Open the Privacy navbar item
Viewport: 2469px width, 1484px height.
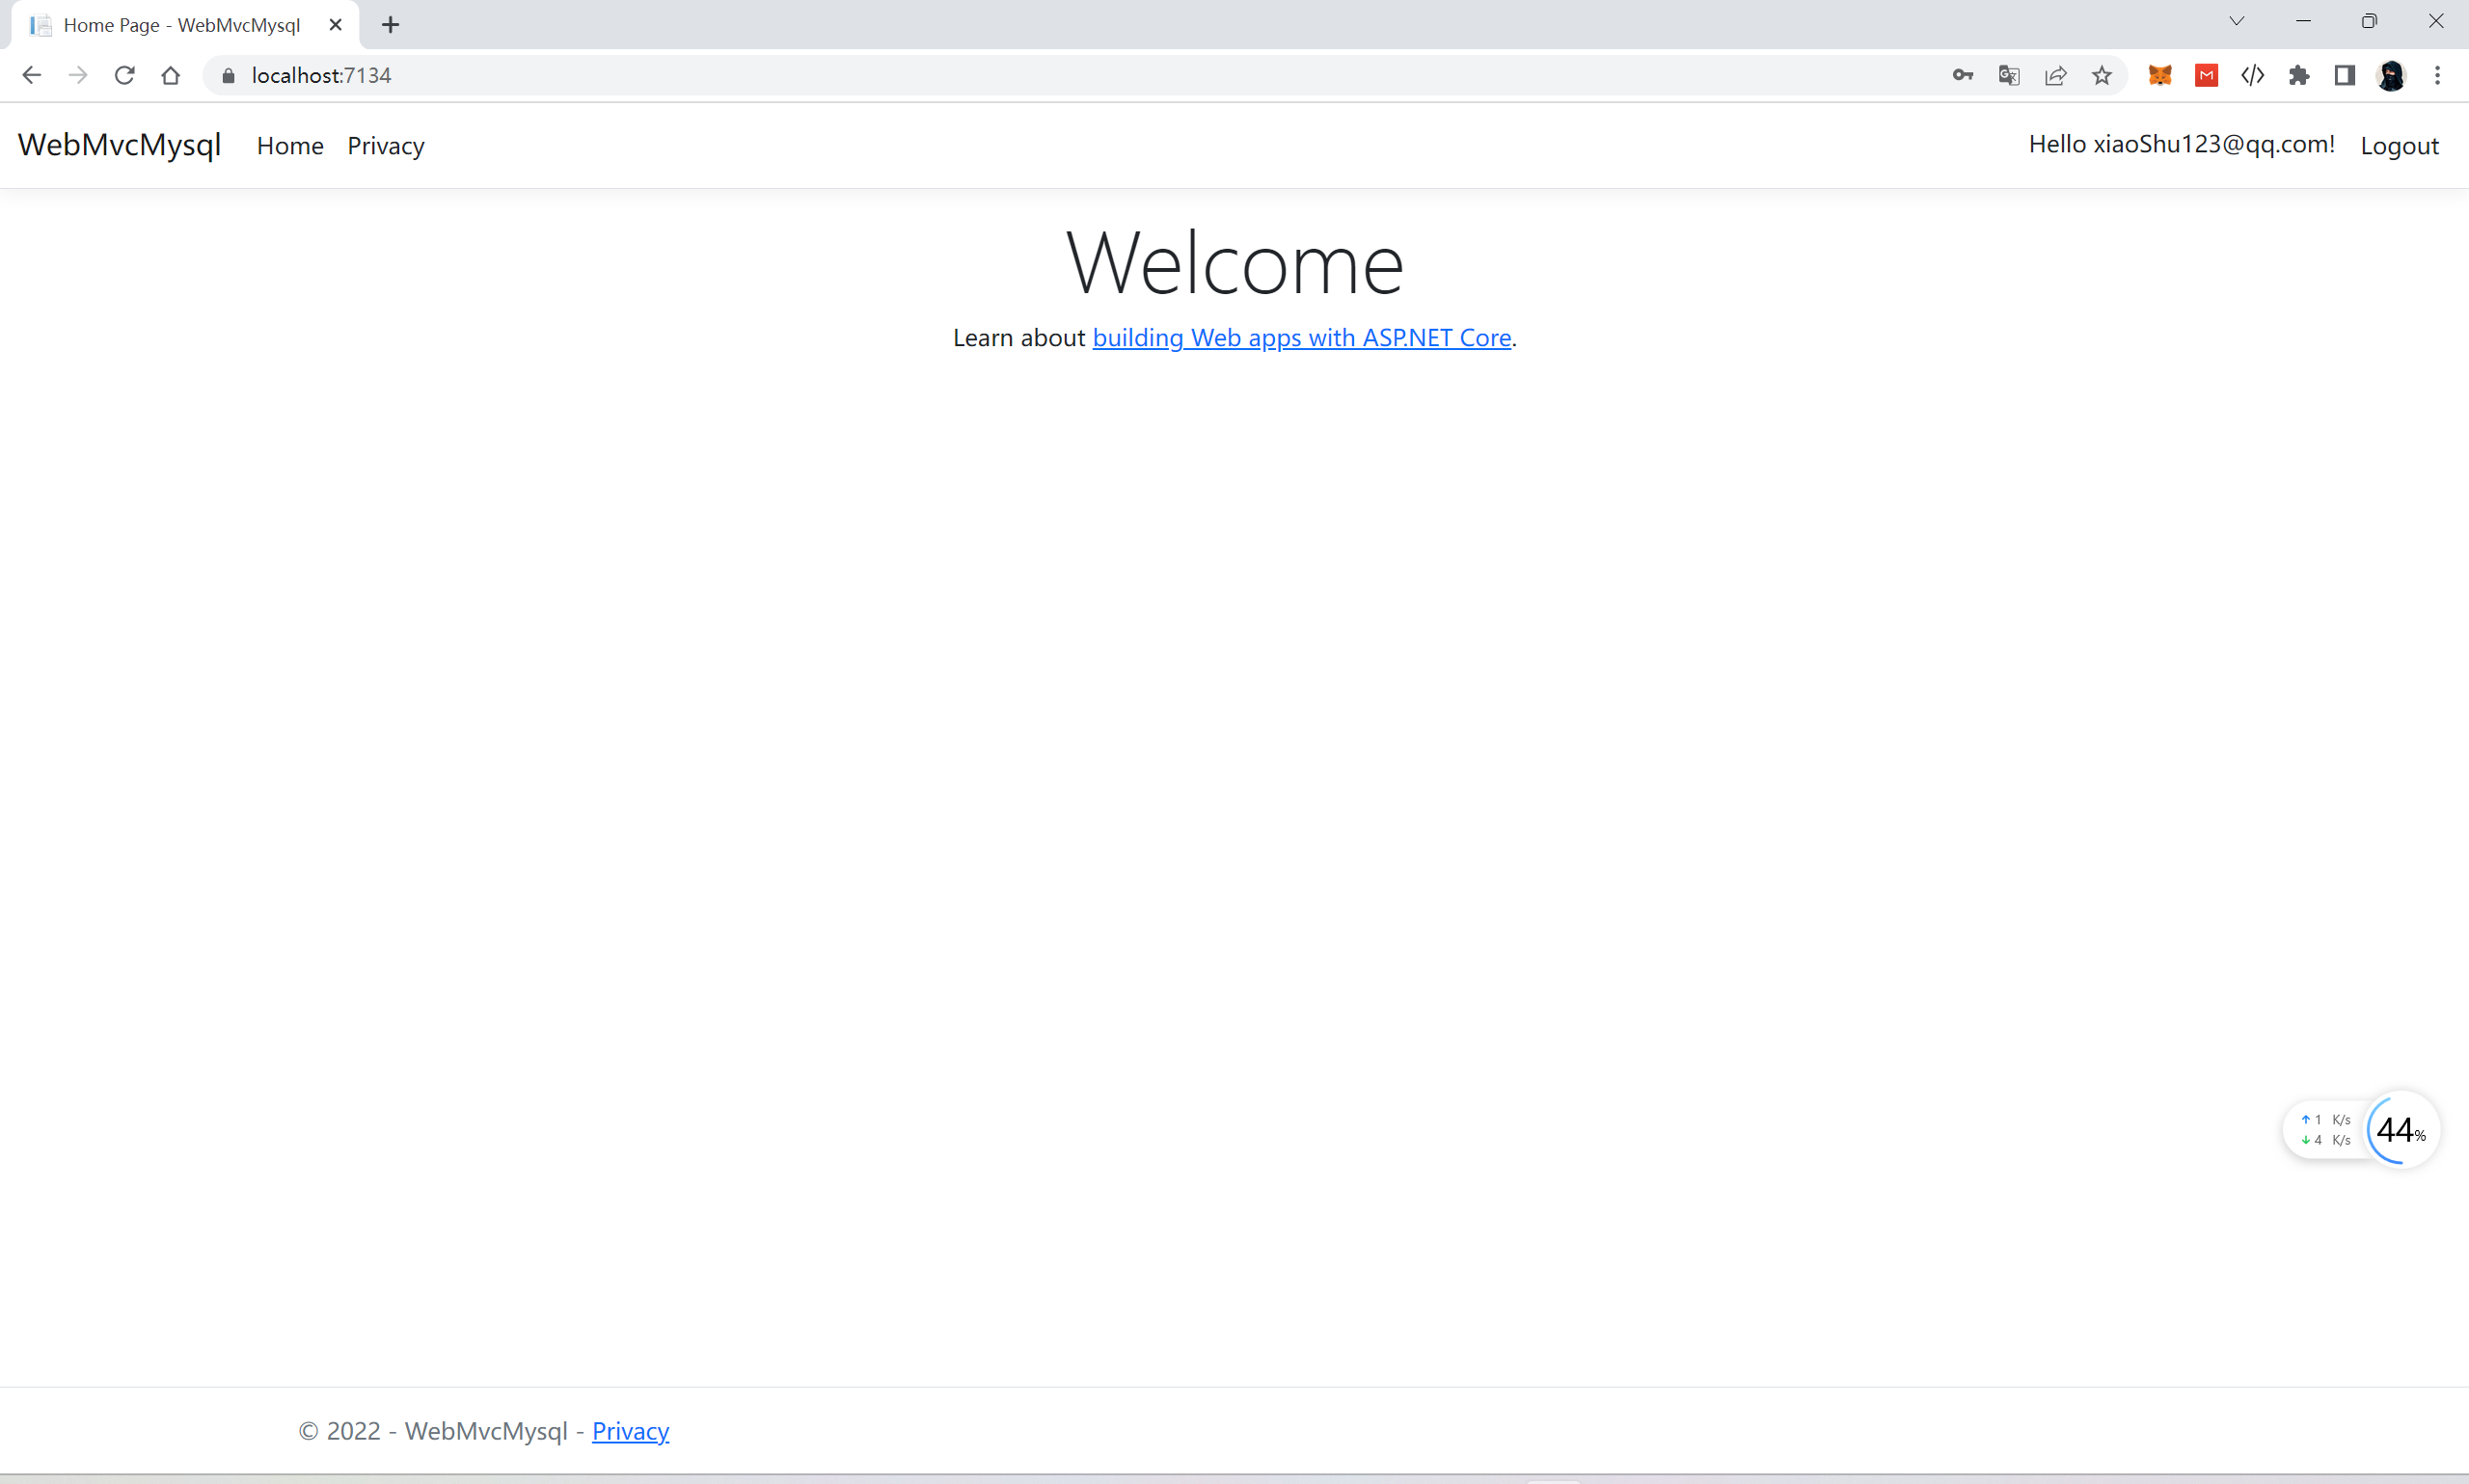(x=385, y=146)
